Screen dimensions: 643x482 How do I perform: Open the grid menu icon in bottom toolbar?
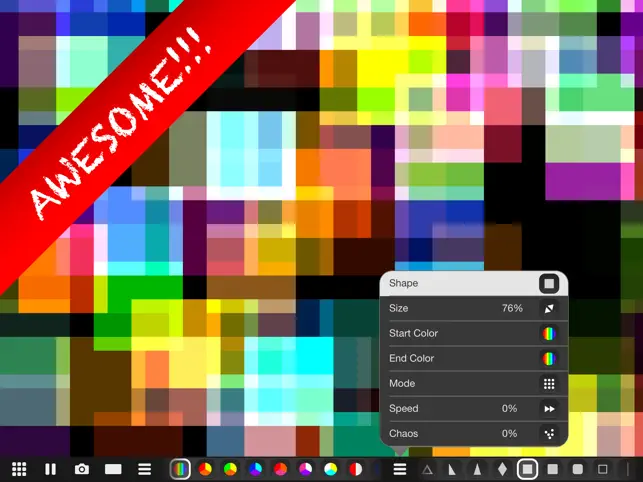tap(19, 469)
